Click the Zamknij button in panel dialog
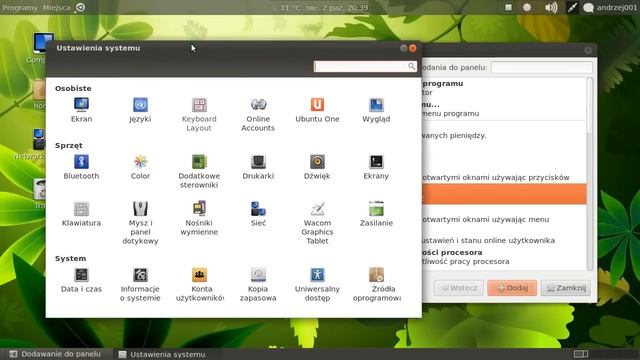640x360 pixels. 565,288
